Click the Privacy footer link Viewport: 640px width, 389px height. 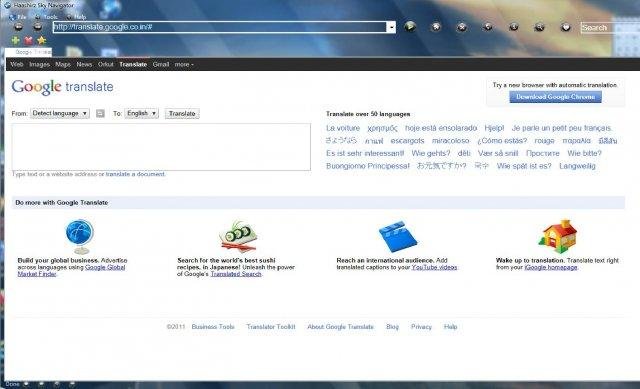point(421,327)
